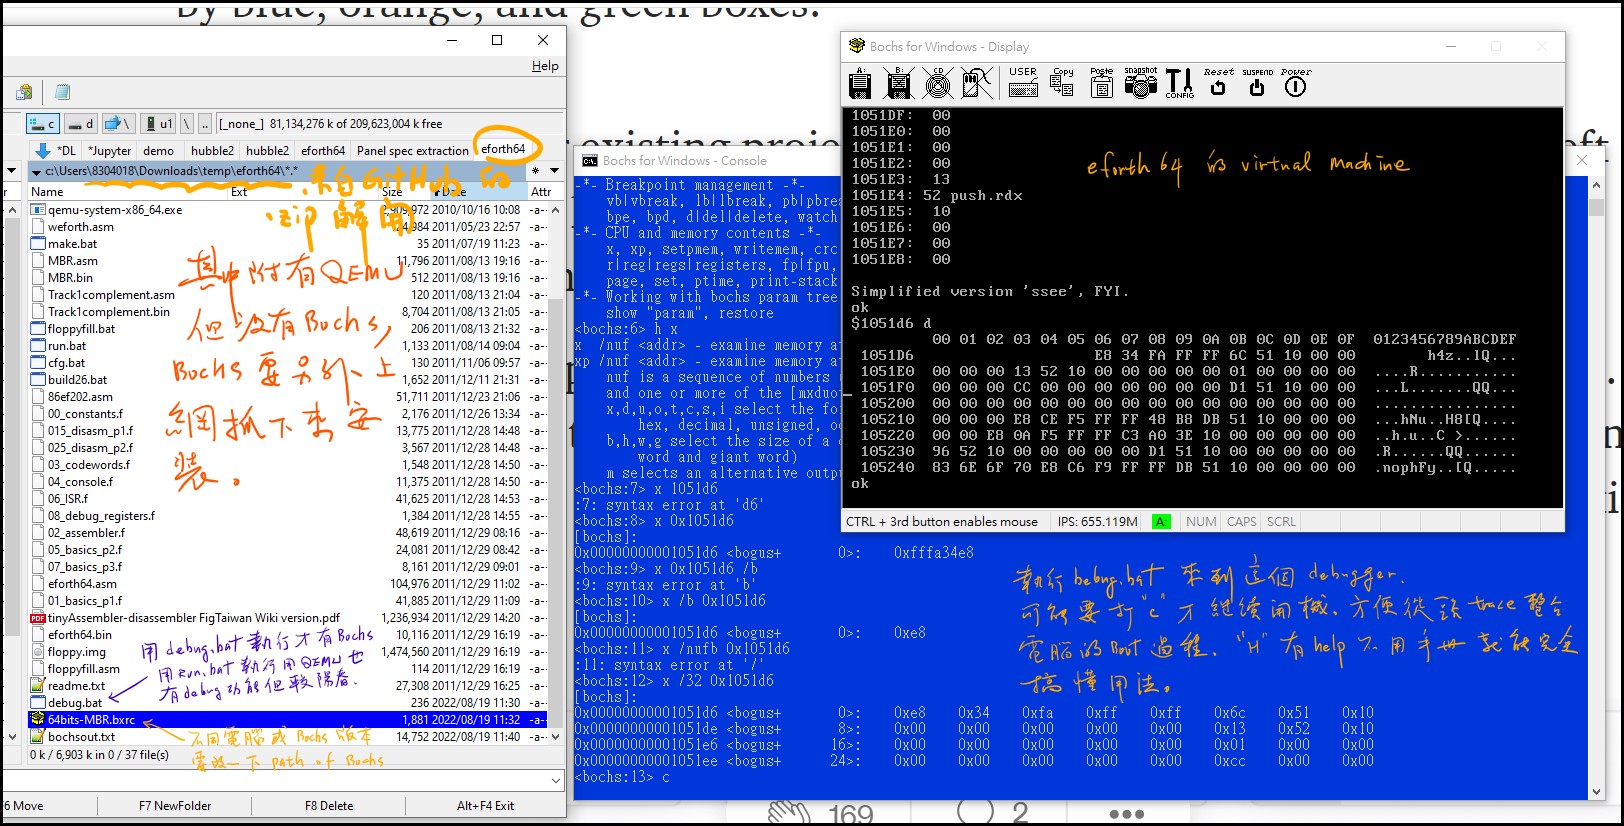
Task: Click the favorites asterisk button
Action: tap(536, 171)
